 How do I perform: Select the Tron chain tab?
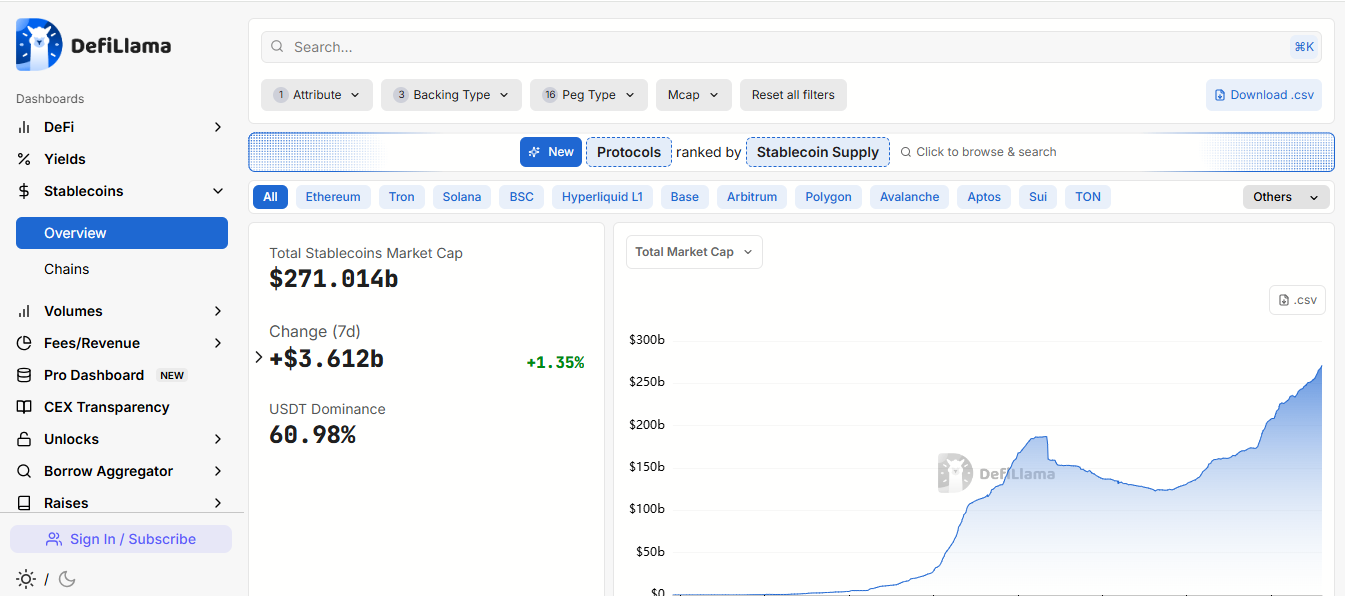(402, 197)
